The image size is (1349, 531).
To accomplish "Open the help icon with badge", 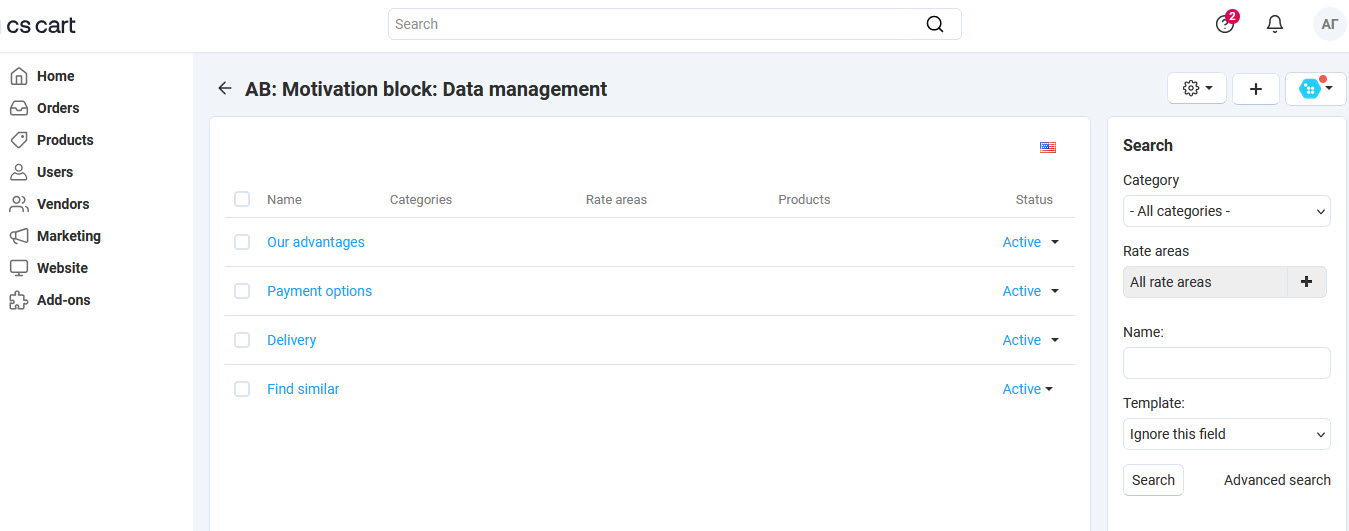I will (x=1224, y=24).
